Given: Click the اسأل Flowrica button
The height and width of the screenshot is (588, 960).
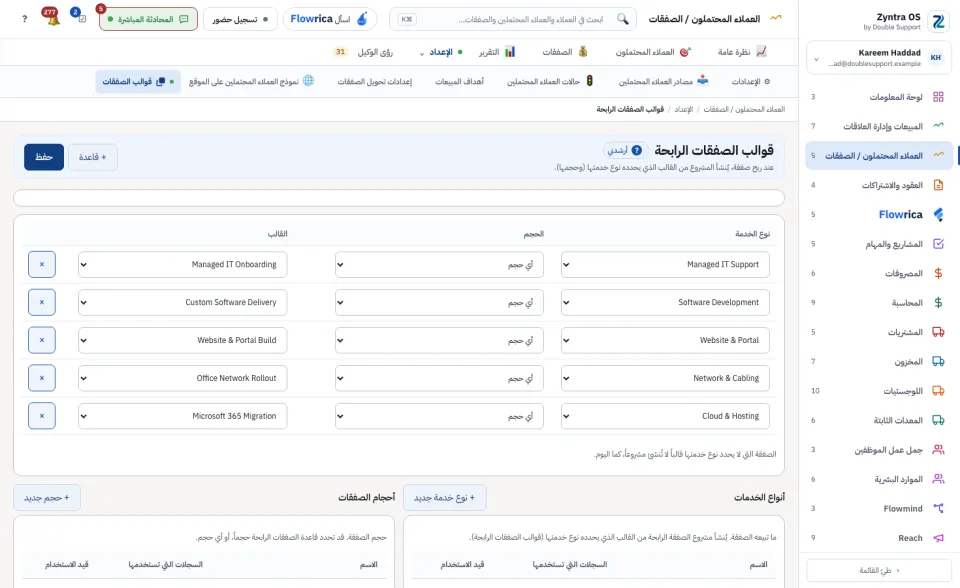Looking at the screenshot, I should [x=329, y=19].
